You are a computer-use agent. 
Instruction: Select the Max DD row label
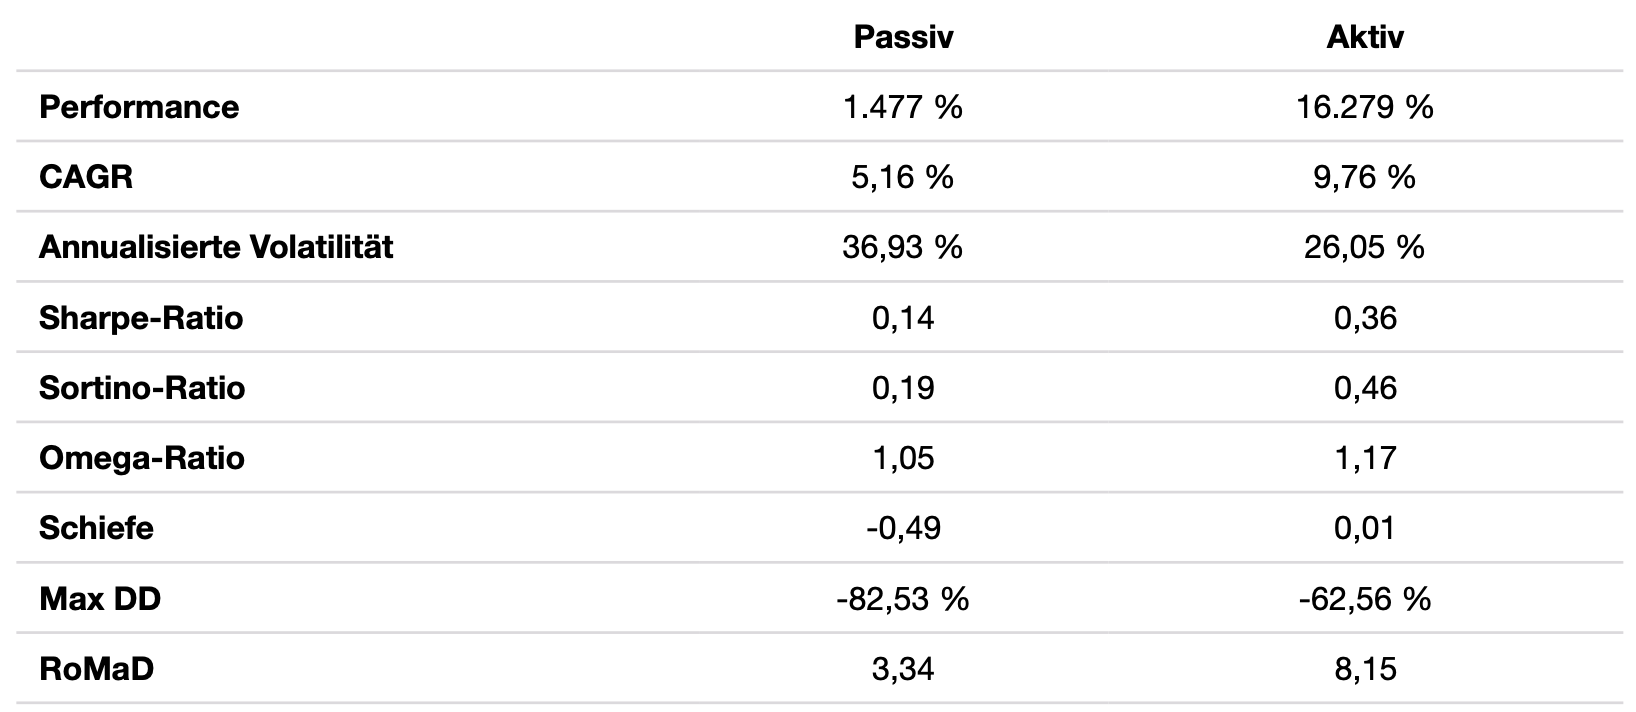pyautogui.click(x=100, y=599)
